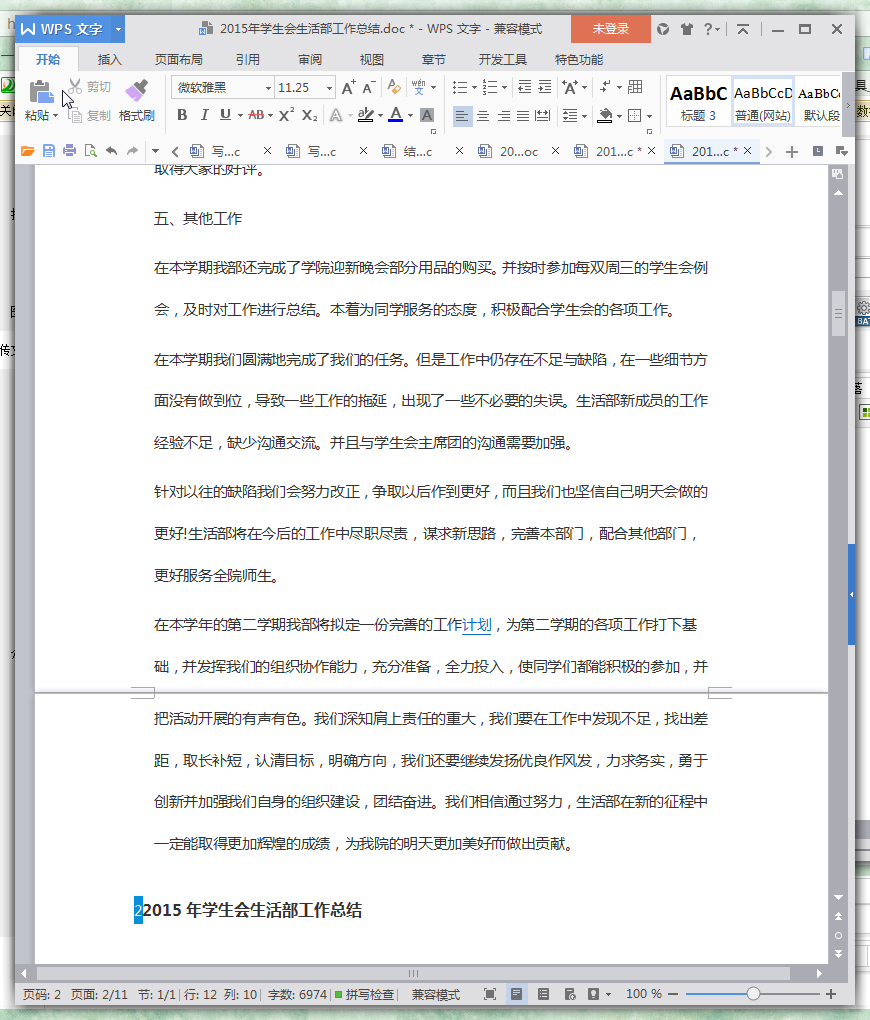This screenshot has height=1020, width=870.
Task: Click the grow font size icon
Action: point(348,87)
